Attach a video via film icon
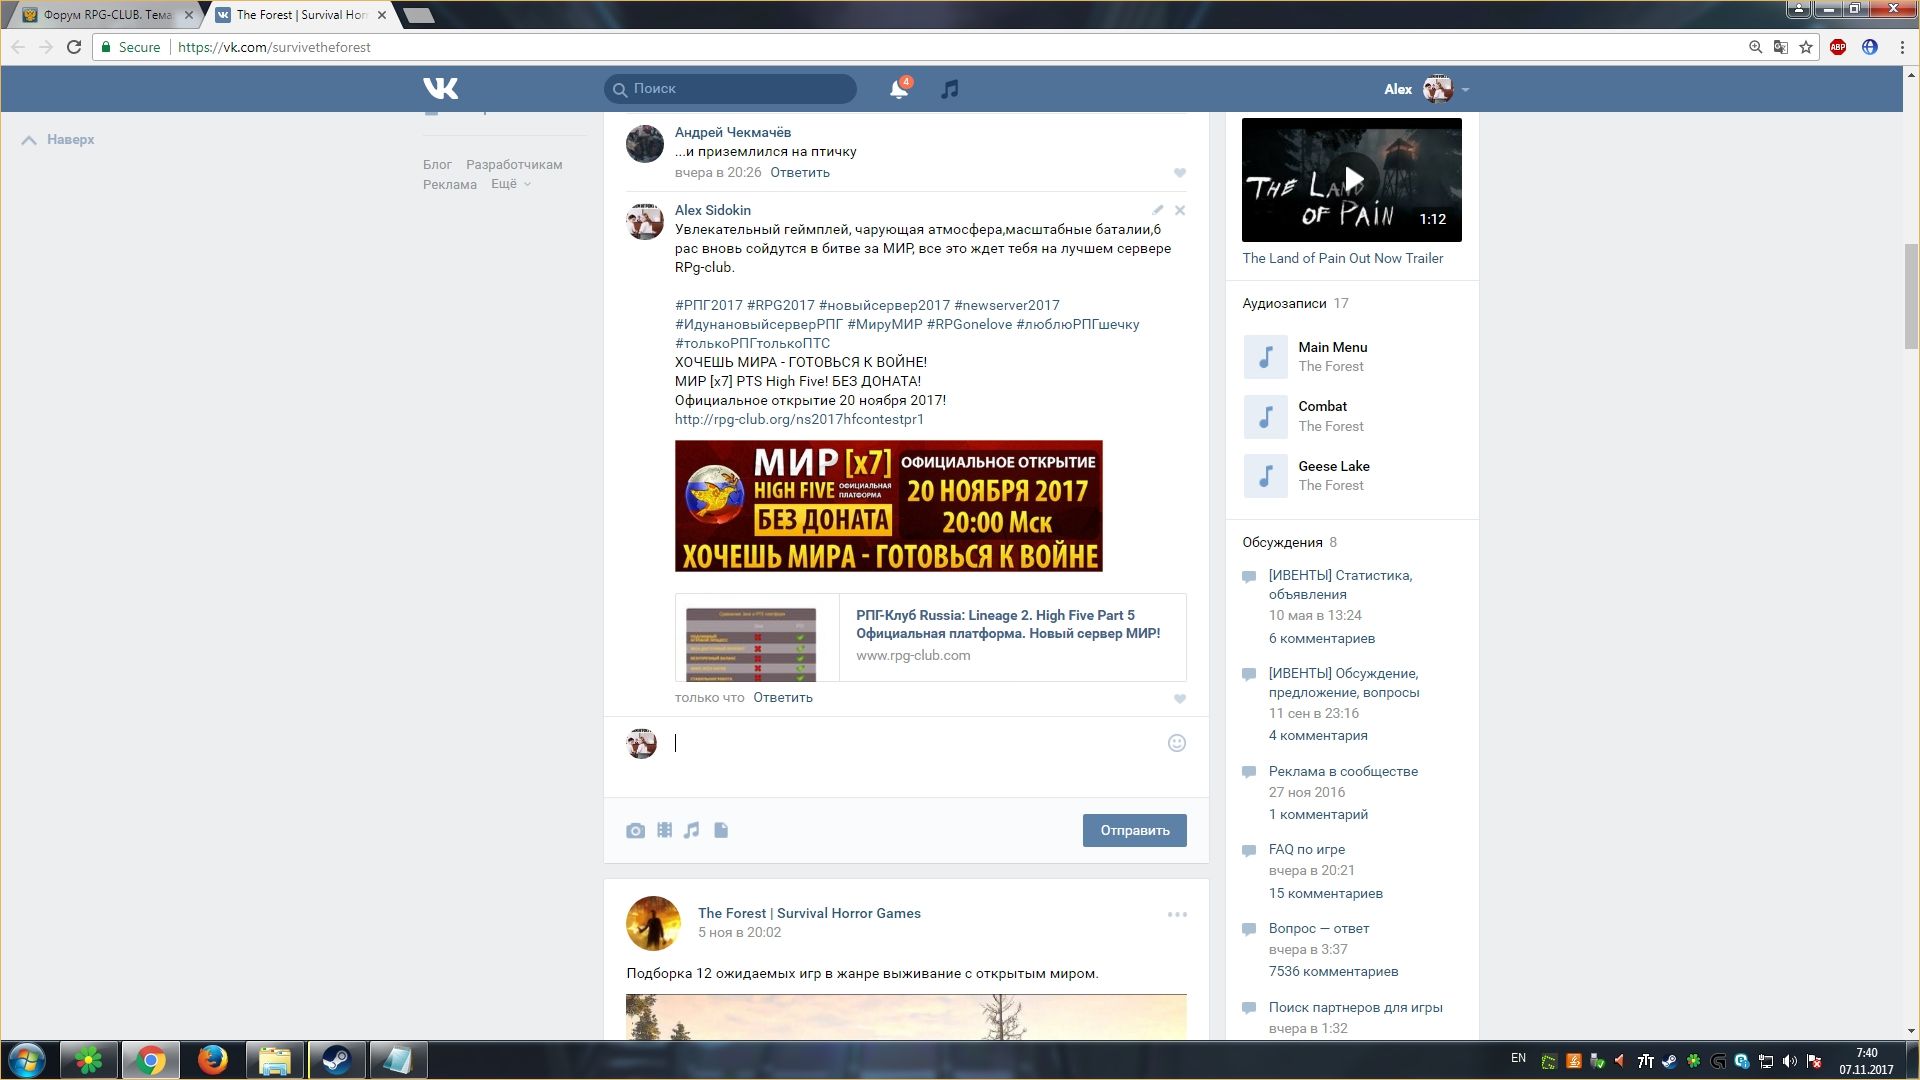Viewport: 1920px width, 1080px height. [664, 831]
